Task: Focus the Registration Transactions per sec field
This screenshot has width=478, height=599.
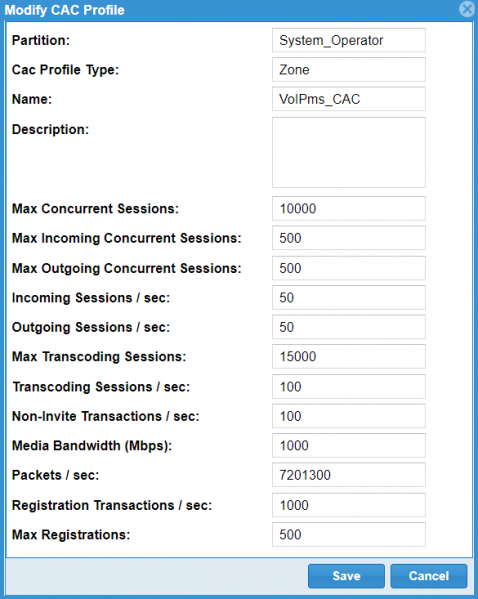Action: click(348, 505)
